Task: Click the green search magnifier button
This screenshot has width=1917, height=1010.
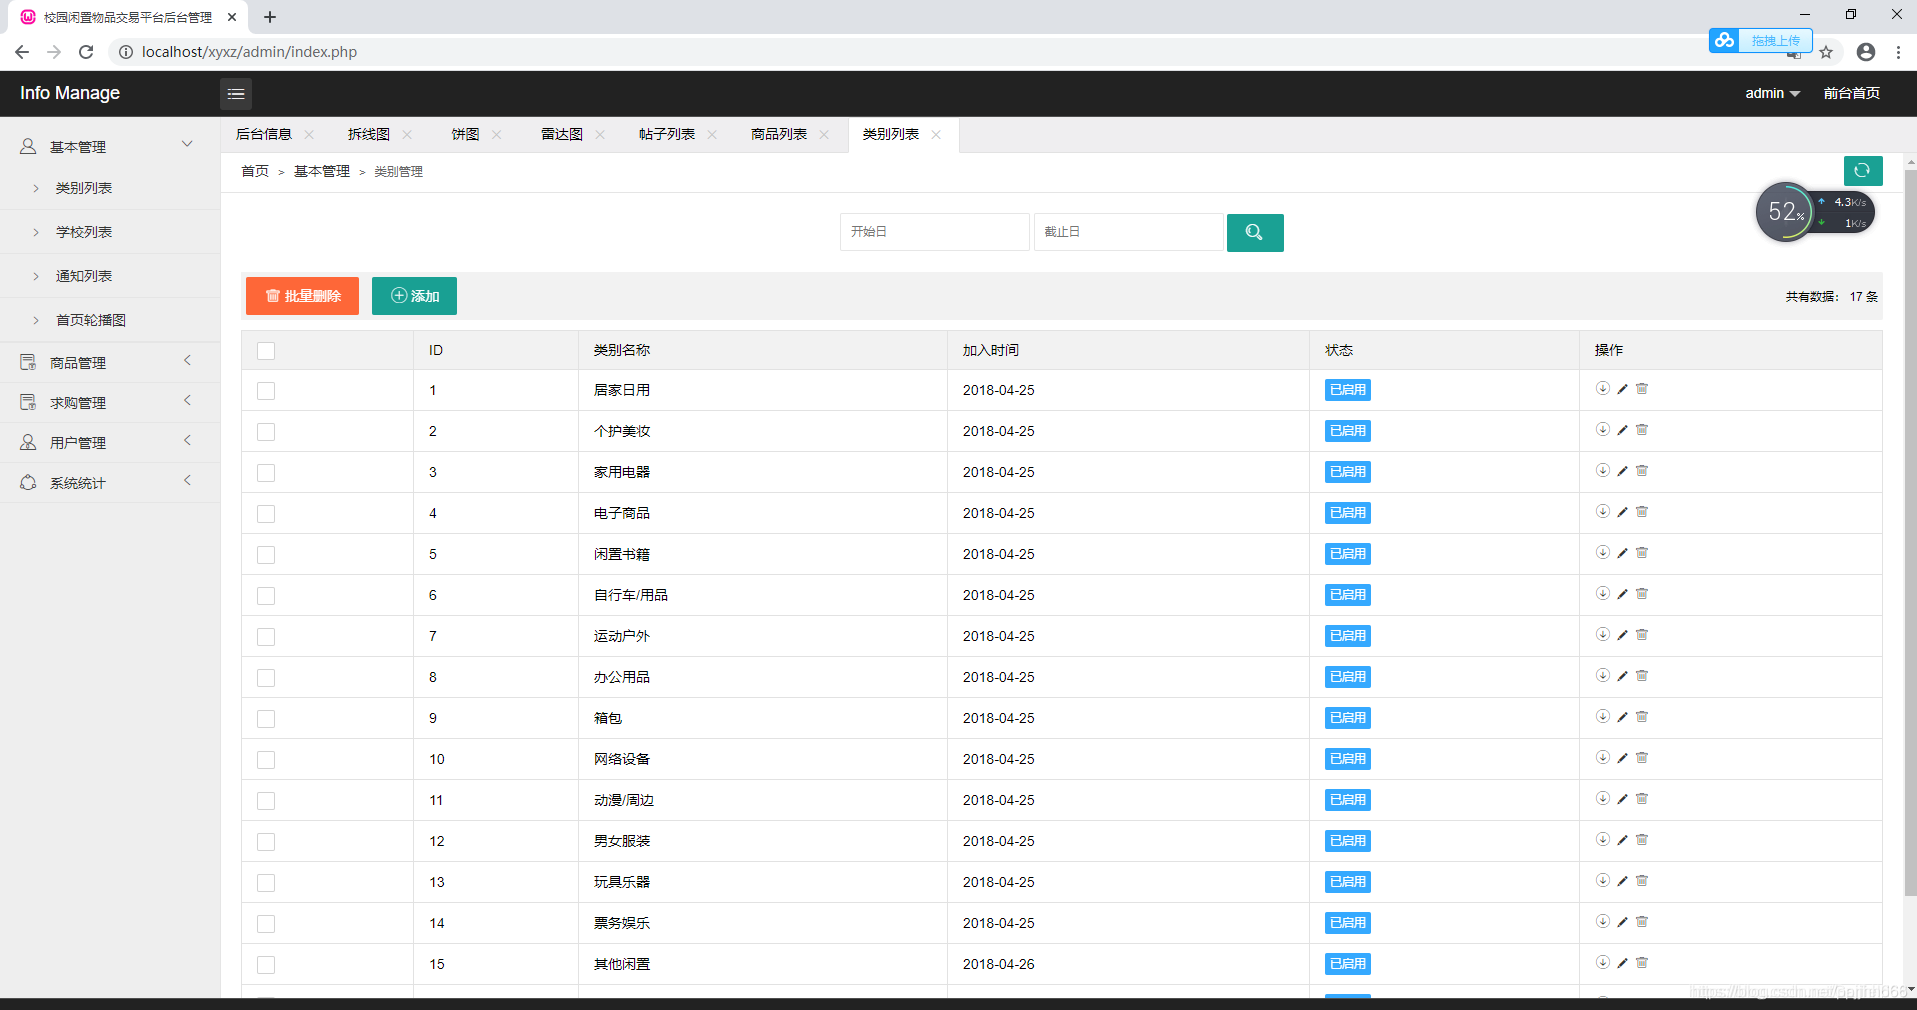Action: pos(1255,232)
